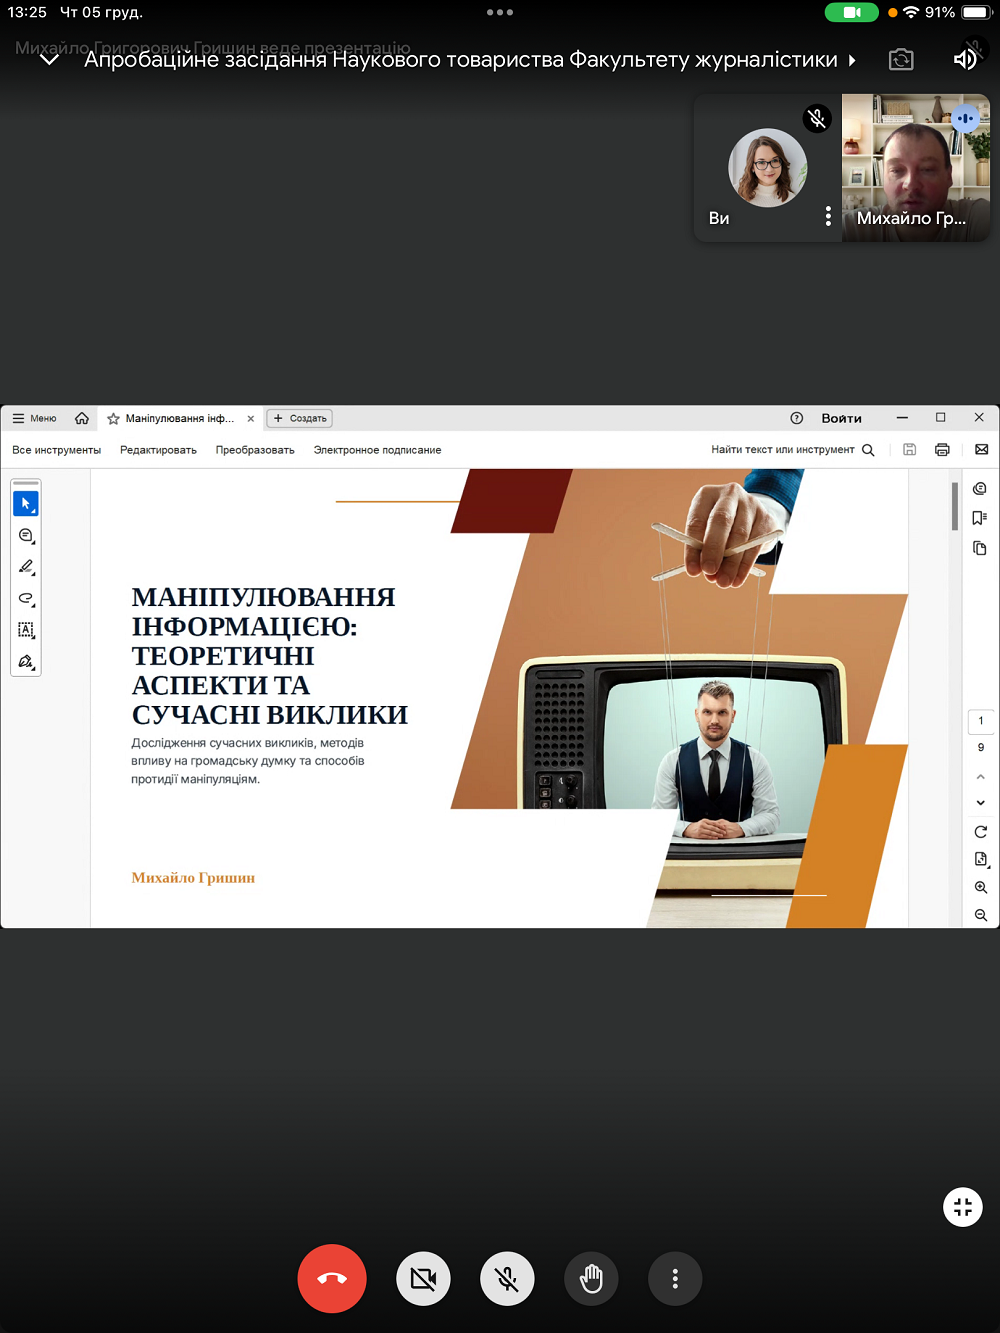This screenshot has width=1000, height=1333.
Task: Toggle the speaker audio output icon
Action: (964, 59)
